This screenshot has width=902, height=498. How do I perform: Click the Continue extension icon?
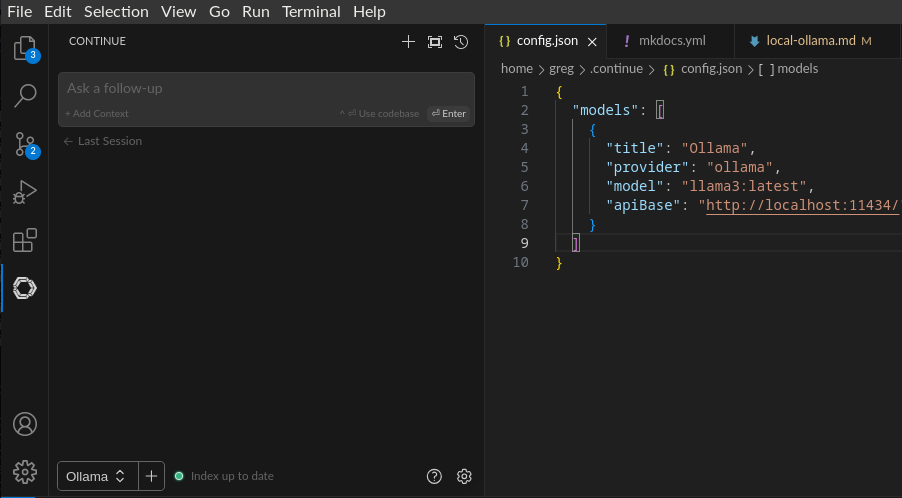[25, 288]
